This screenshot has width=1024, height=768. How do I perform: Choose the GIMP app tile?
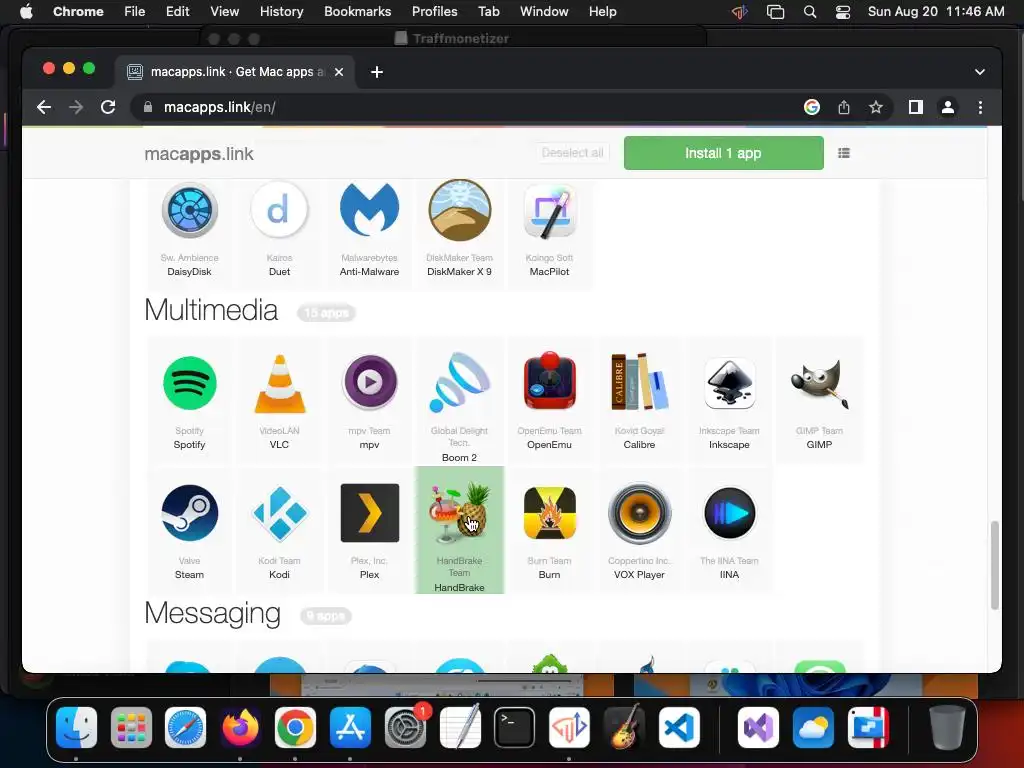819,400
